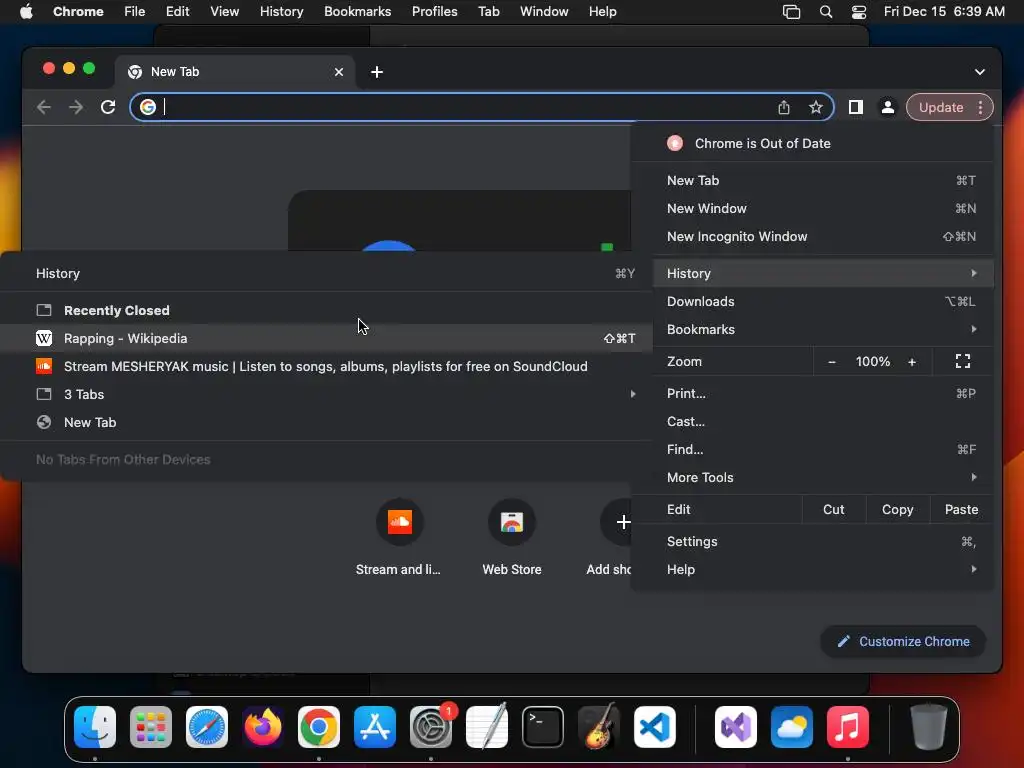Open Weather app from the Dock
The width and height of the screenshot is (1024, 768).
[792, 727]
